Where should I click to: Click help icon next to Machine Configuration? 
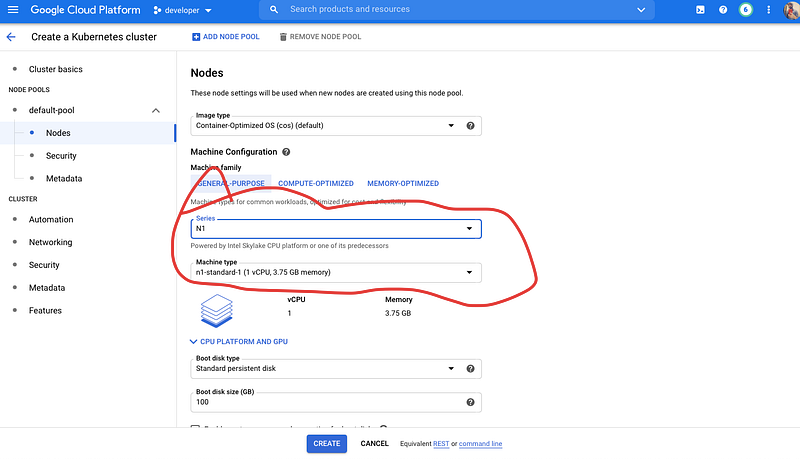pyautogui.click(x=286, y=152)
